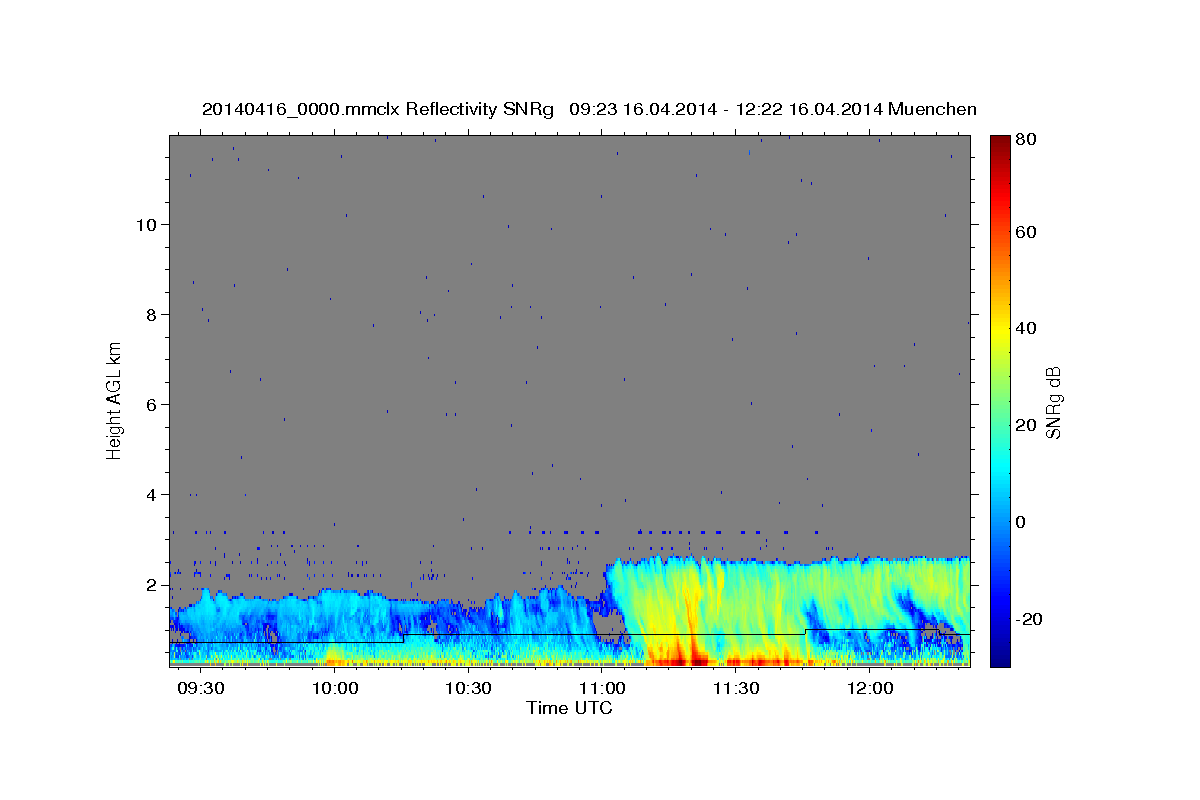Click the colorbar value 80

(1025, 140)
